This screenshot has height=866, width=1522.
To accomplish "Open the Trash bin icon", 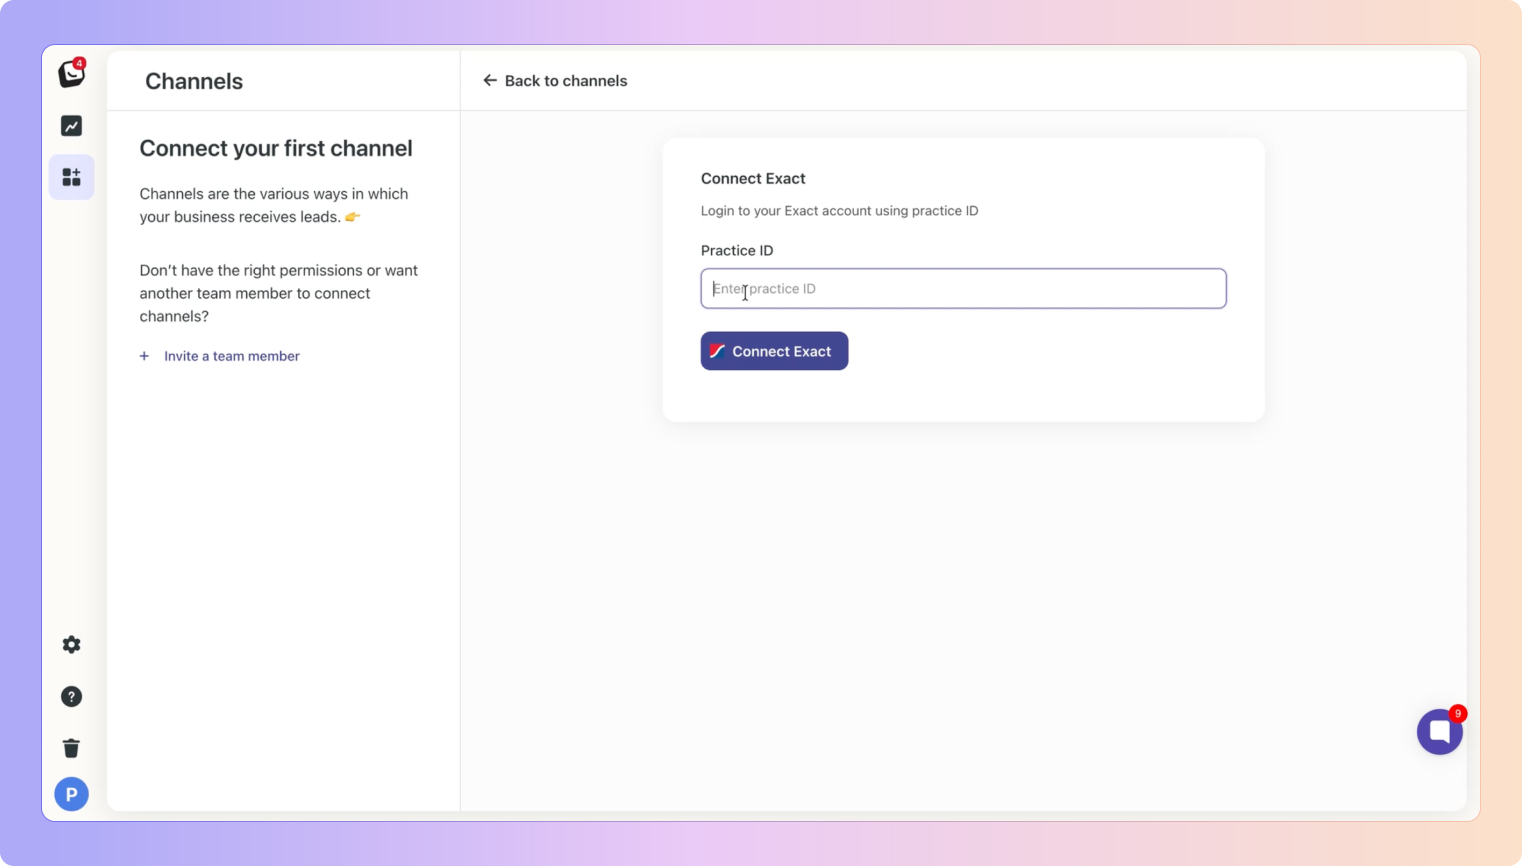I will 72,748.
